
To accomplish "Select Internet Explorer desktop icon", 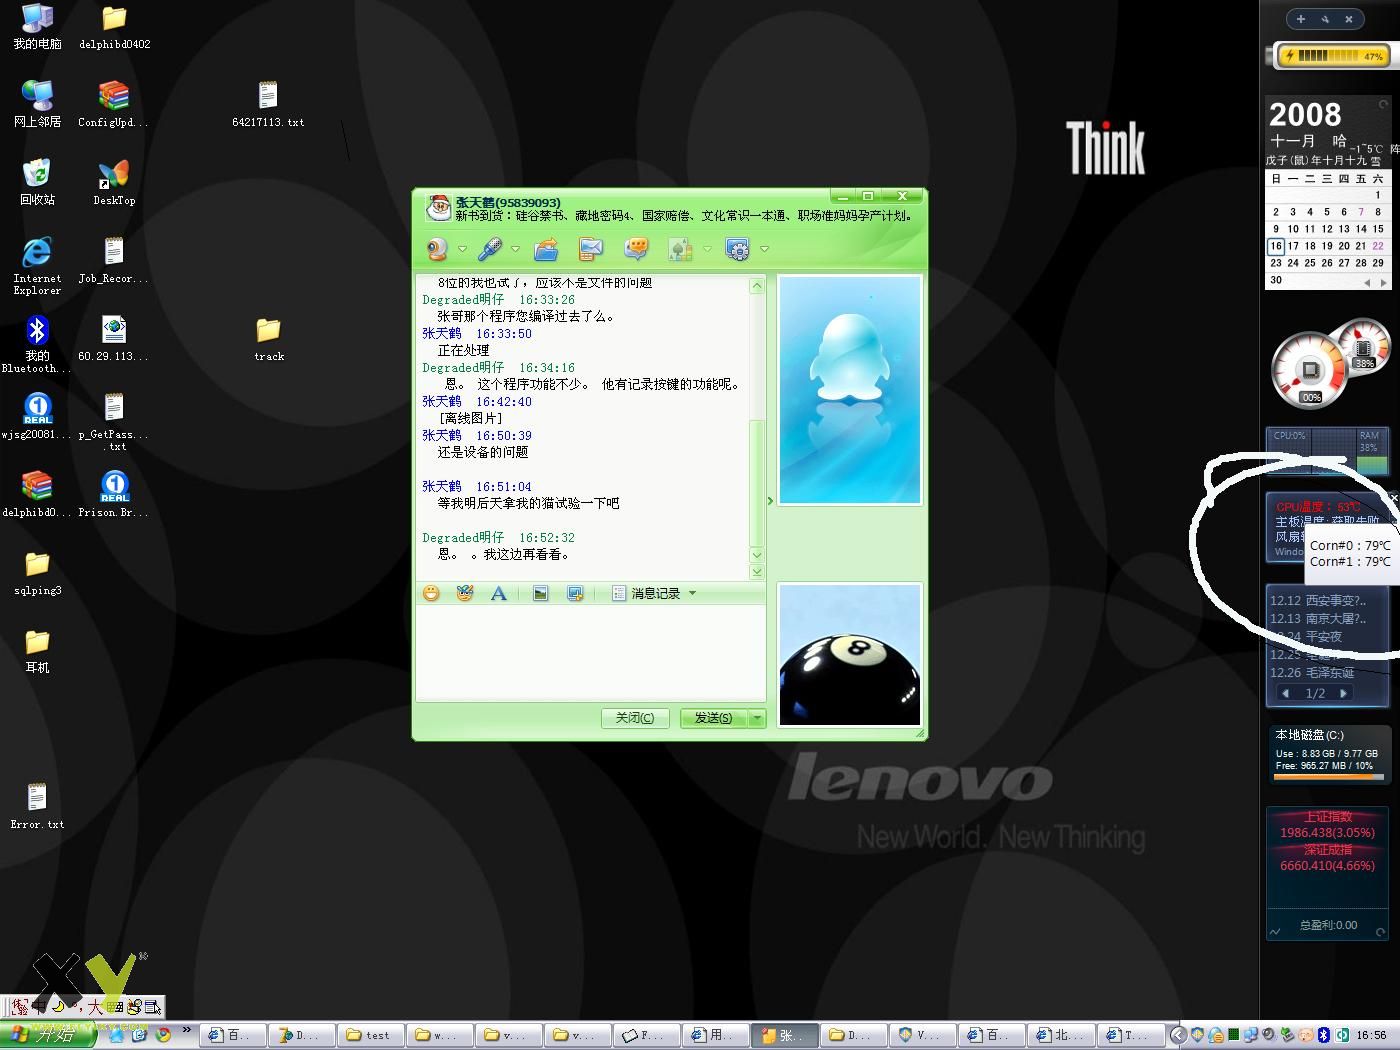I will [37, 265].
